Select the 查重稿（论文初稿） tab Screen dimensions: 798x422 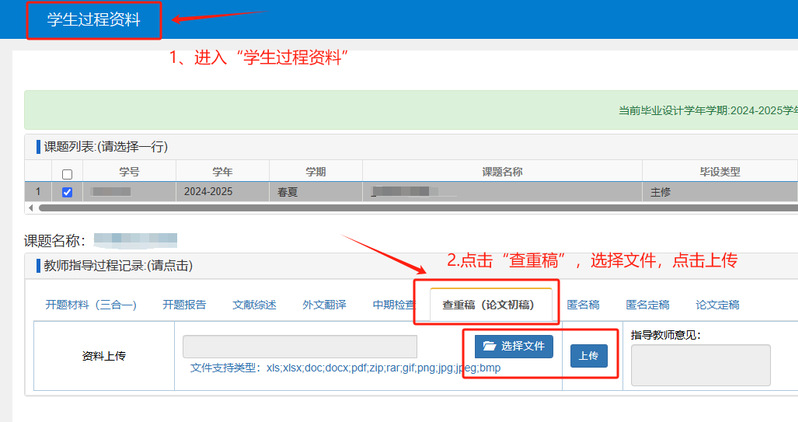click(x=488, y=305)
